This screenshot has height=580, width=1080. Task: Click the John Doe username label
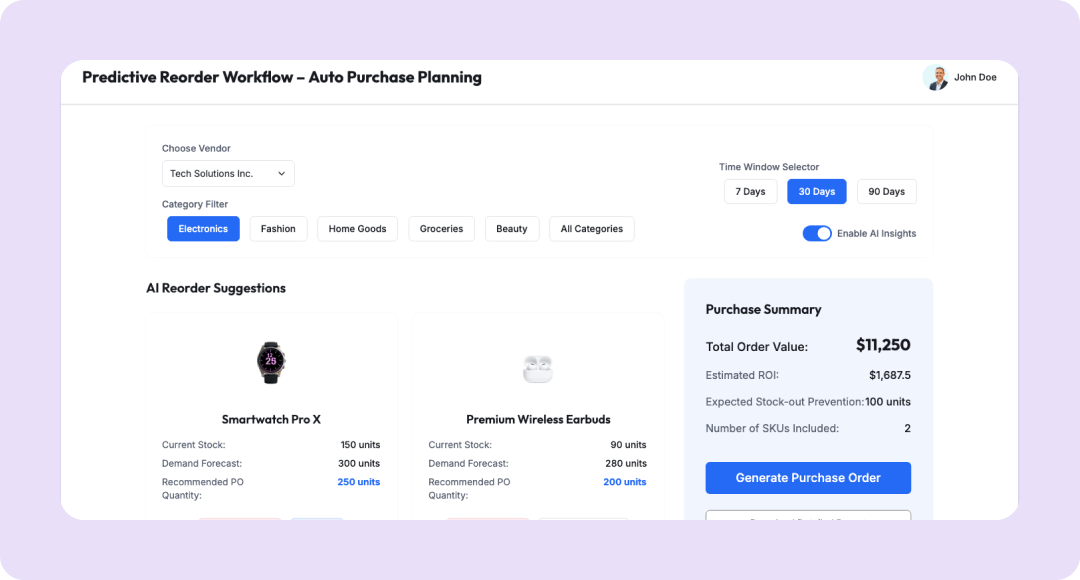pyautogui.click(x=975, y=78)
